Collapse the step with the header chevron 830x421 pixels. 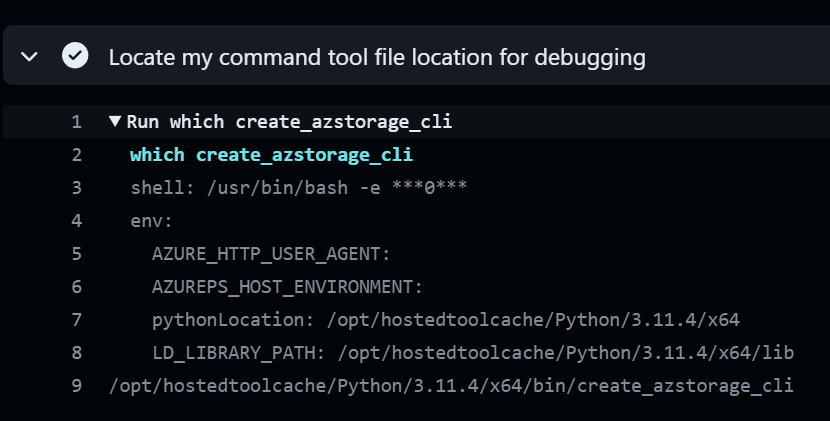(30, 56)
